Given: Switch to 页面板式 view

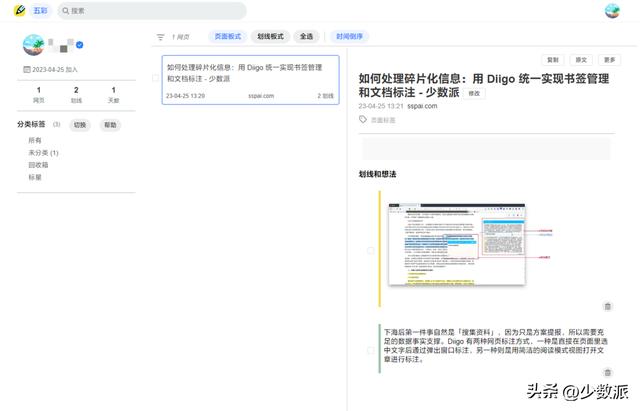Looking at the screenshot, I should pos(228,36).
